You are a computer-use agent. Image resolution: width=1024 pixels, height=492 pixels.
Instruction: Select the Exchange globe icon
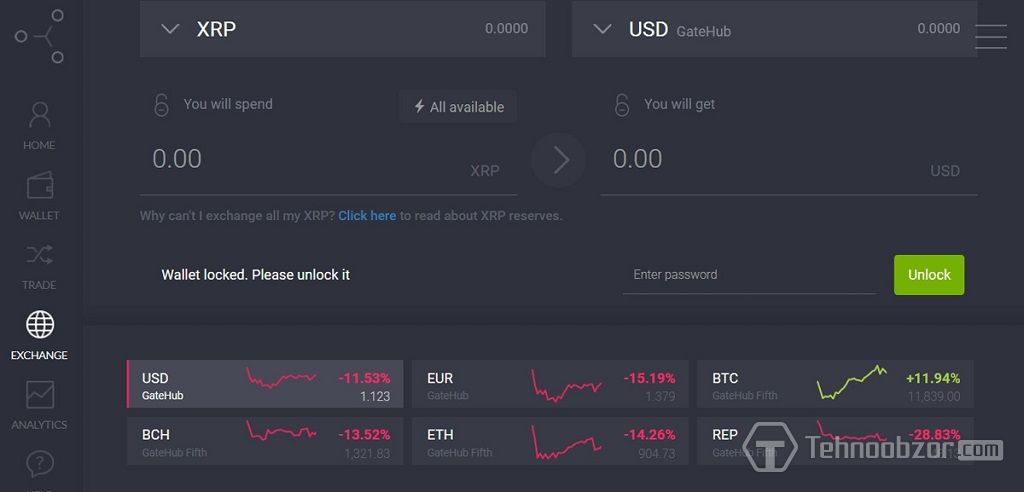(x=40, y=324)
